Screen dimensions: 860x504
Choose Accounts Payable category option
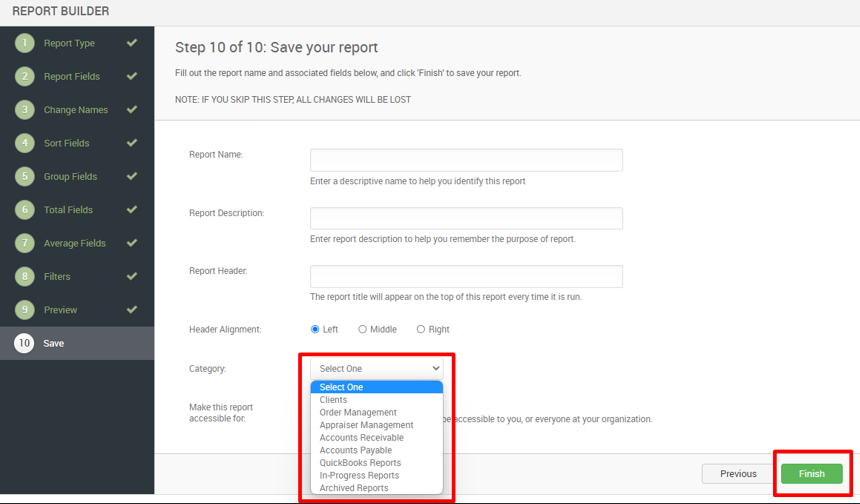point(377,450)
